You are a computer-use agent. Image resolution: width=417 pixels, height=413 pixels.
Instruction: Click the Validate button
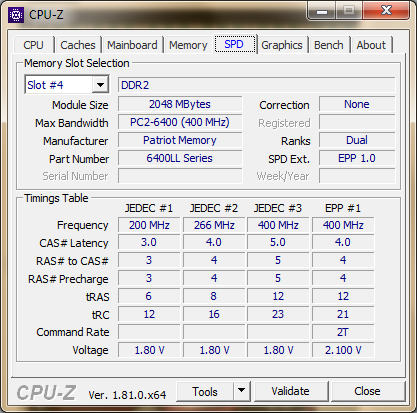pyautogui.click(x=291, y=391)
